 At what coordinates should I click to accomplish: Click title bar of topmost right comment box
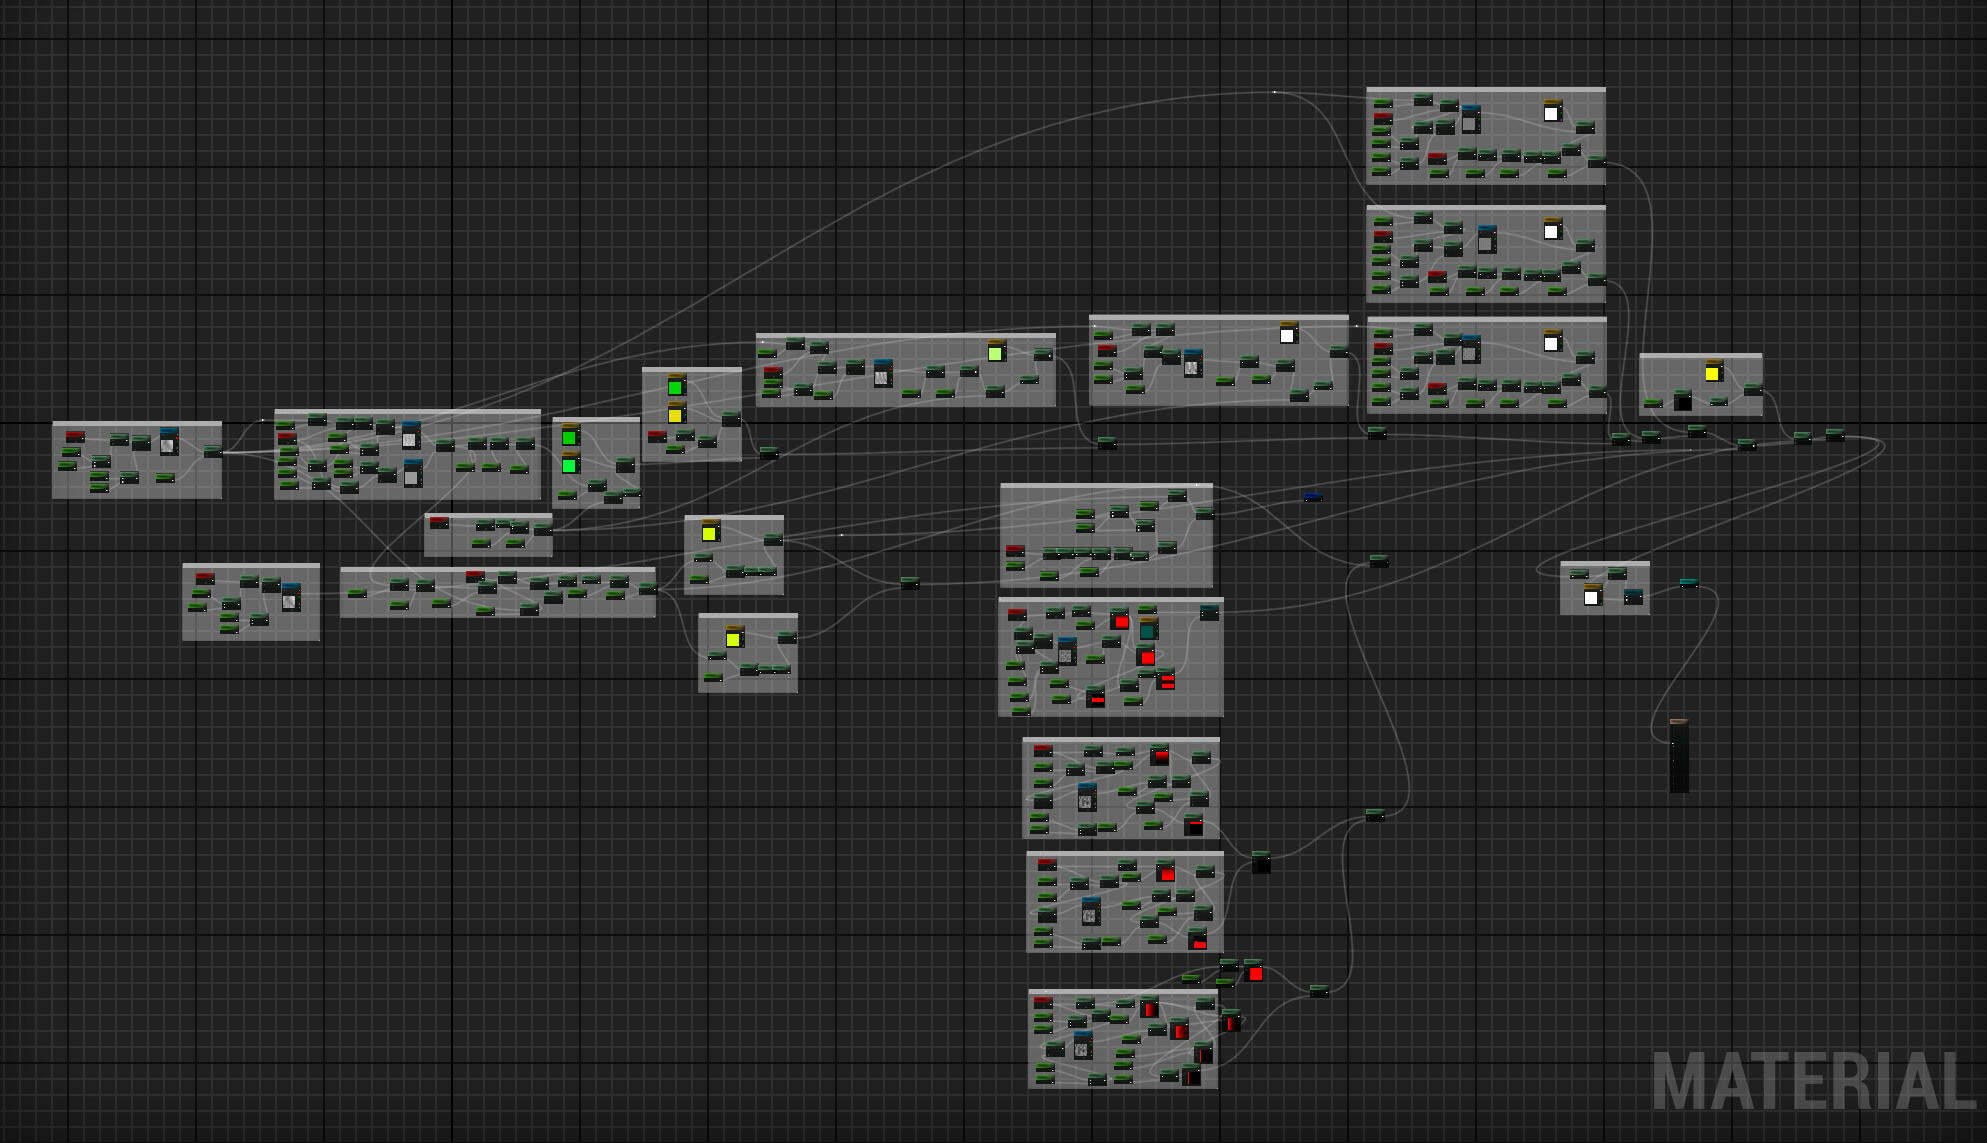pyautogui.click(x=1485, y=91)
